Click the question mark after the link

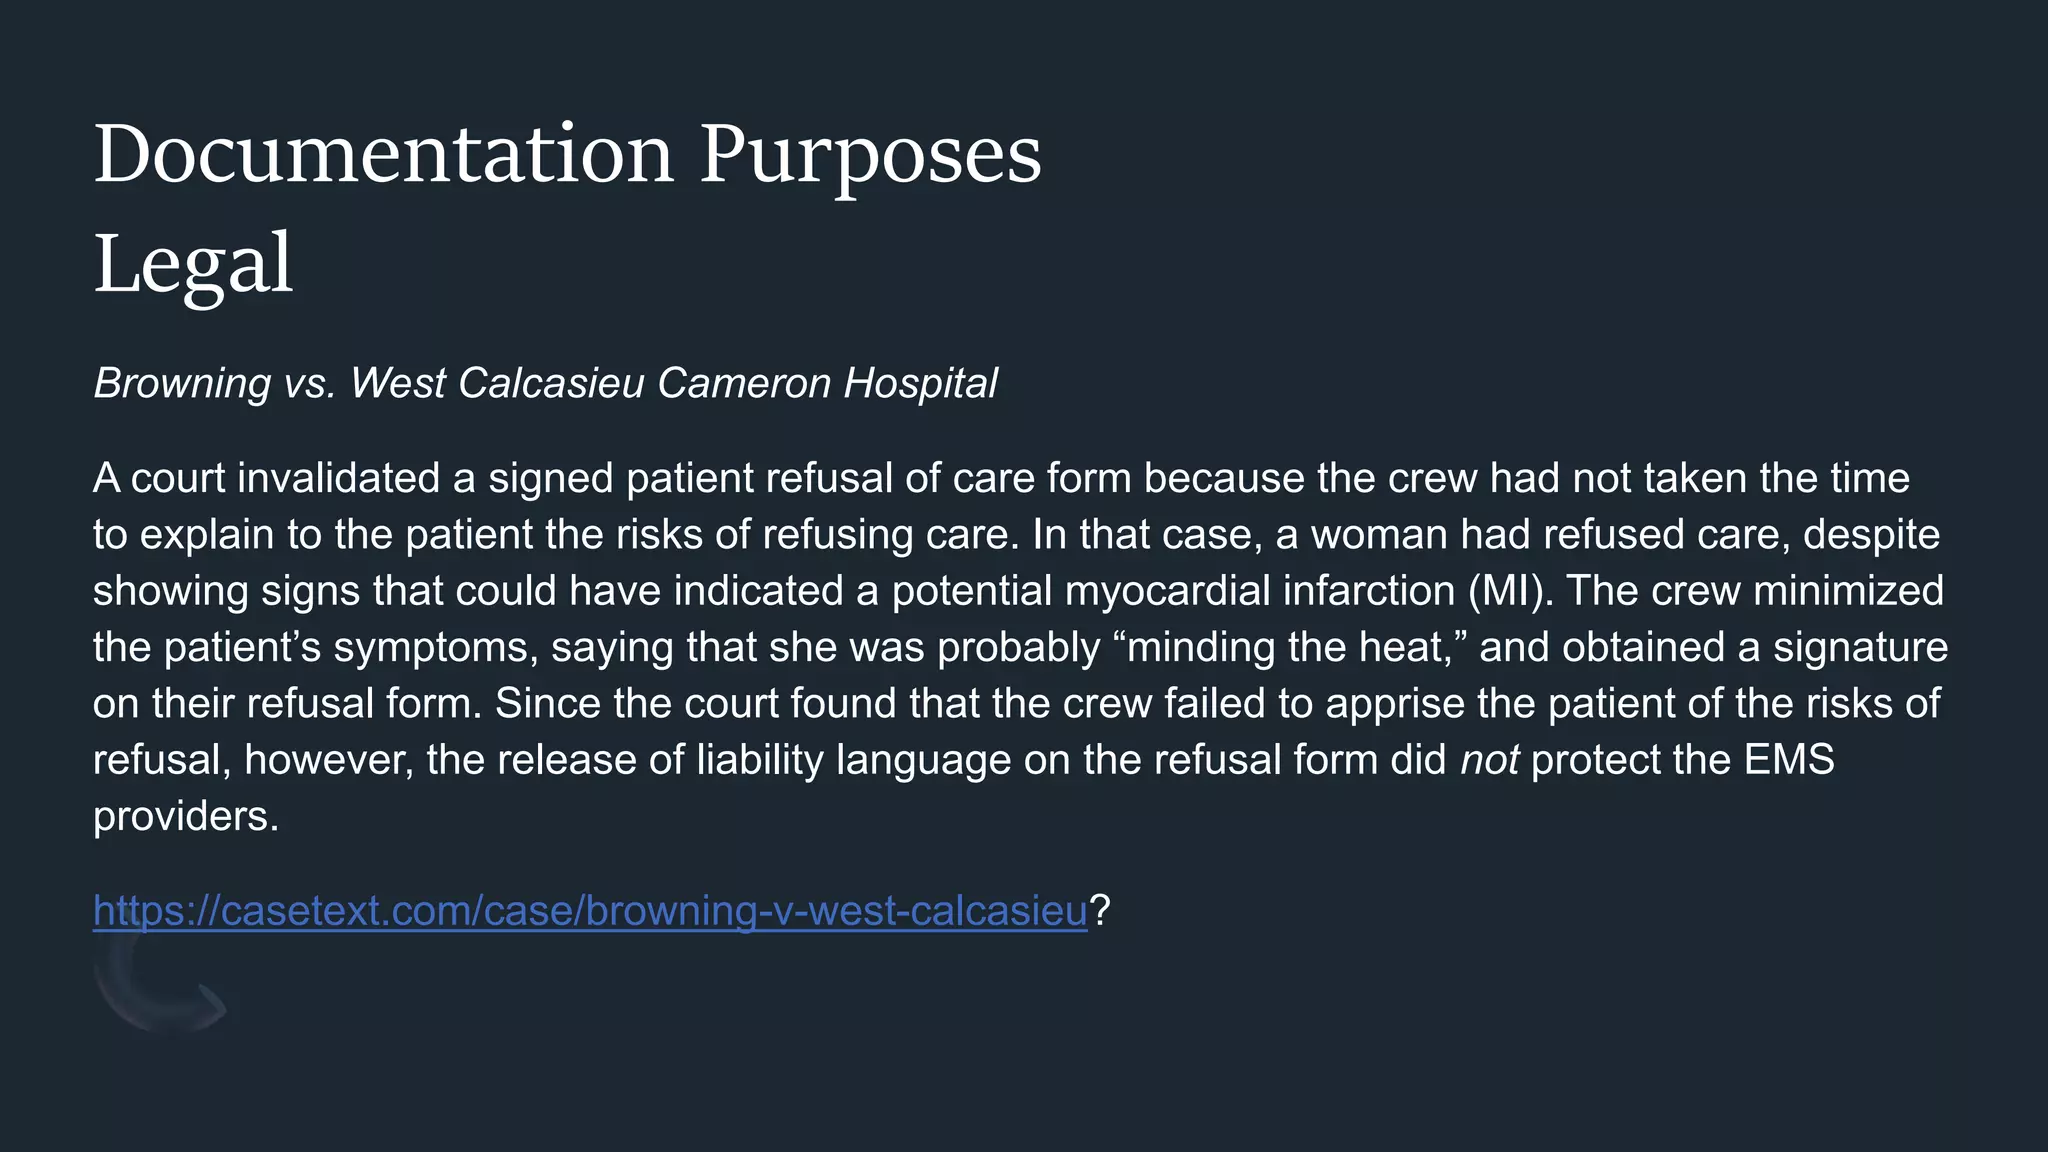1100,911
